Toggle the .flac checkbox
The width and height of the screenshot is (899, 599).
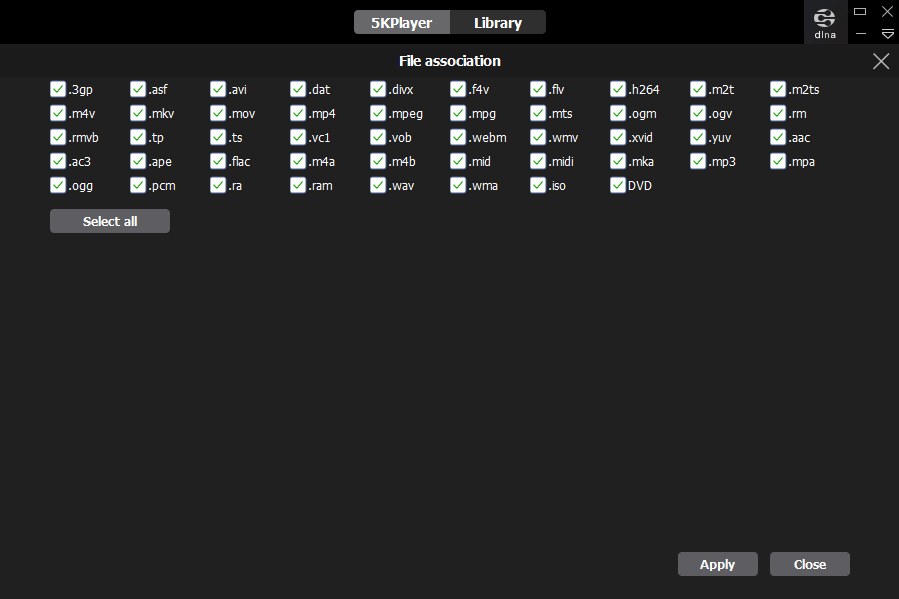[x=218, y=162]
